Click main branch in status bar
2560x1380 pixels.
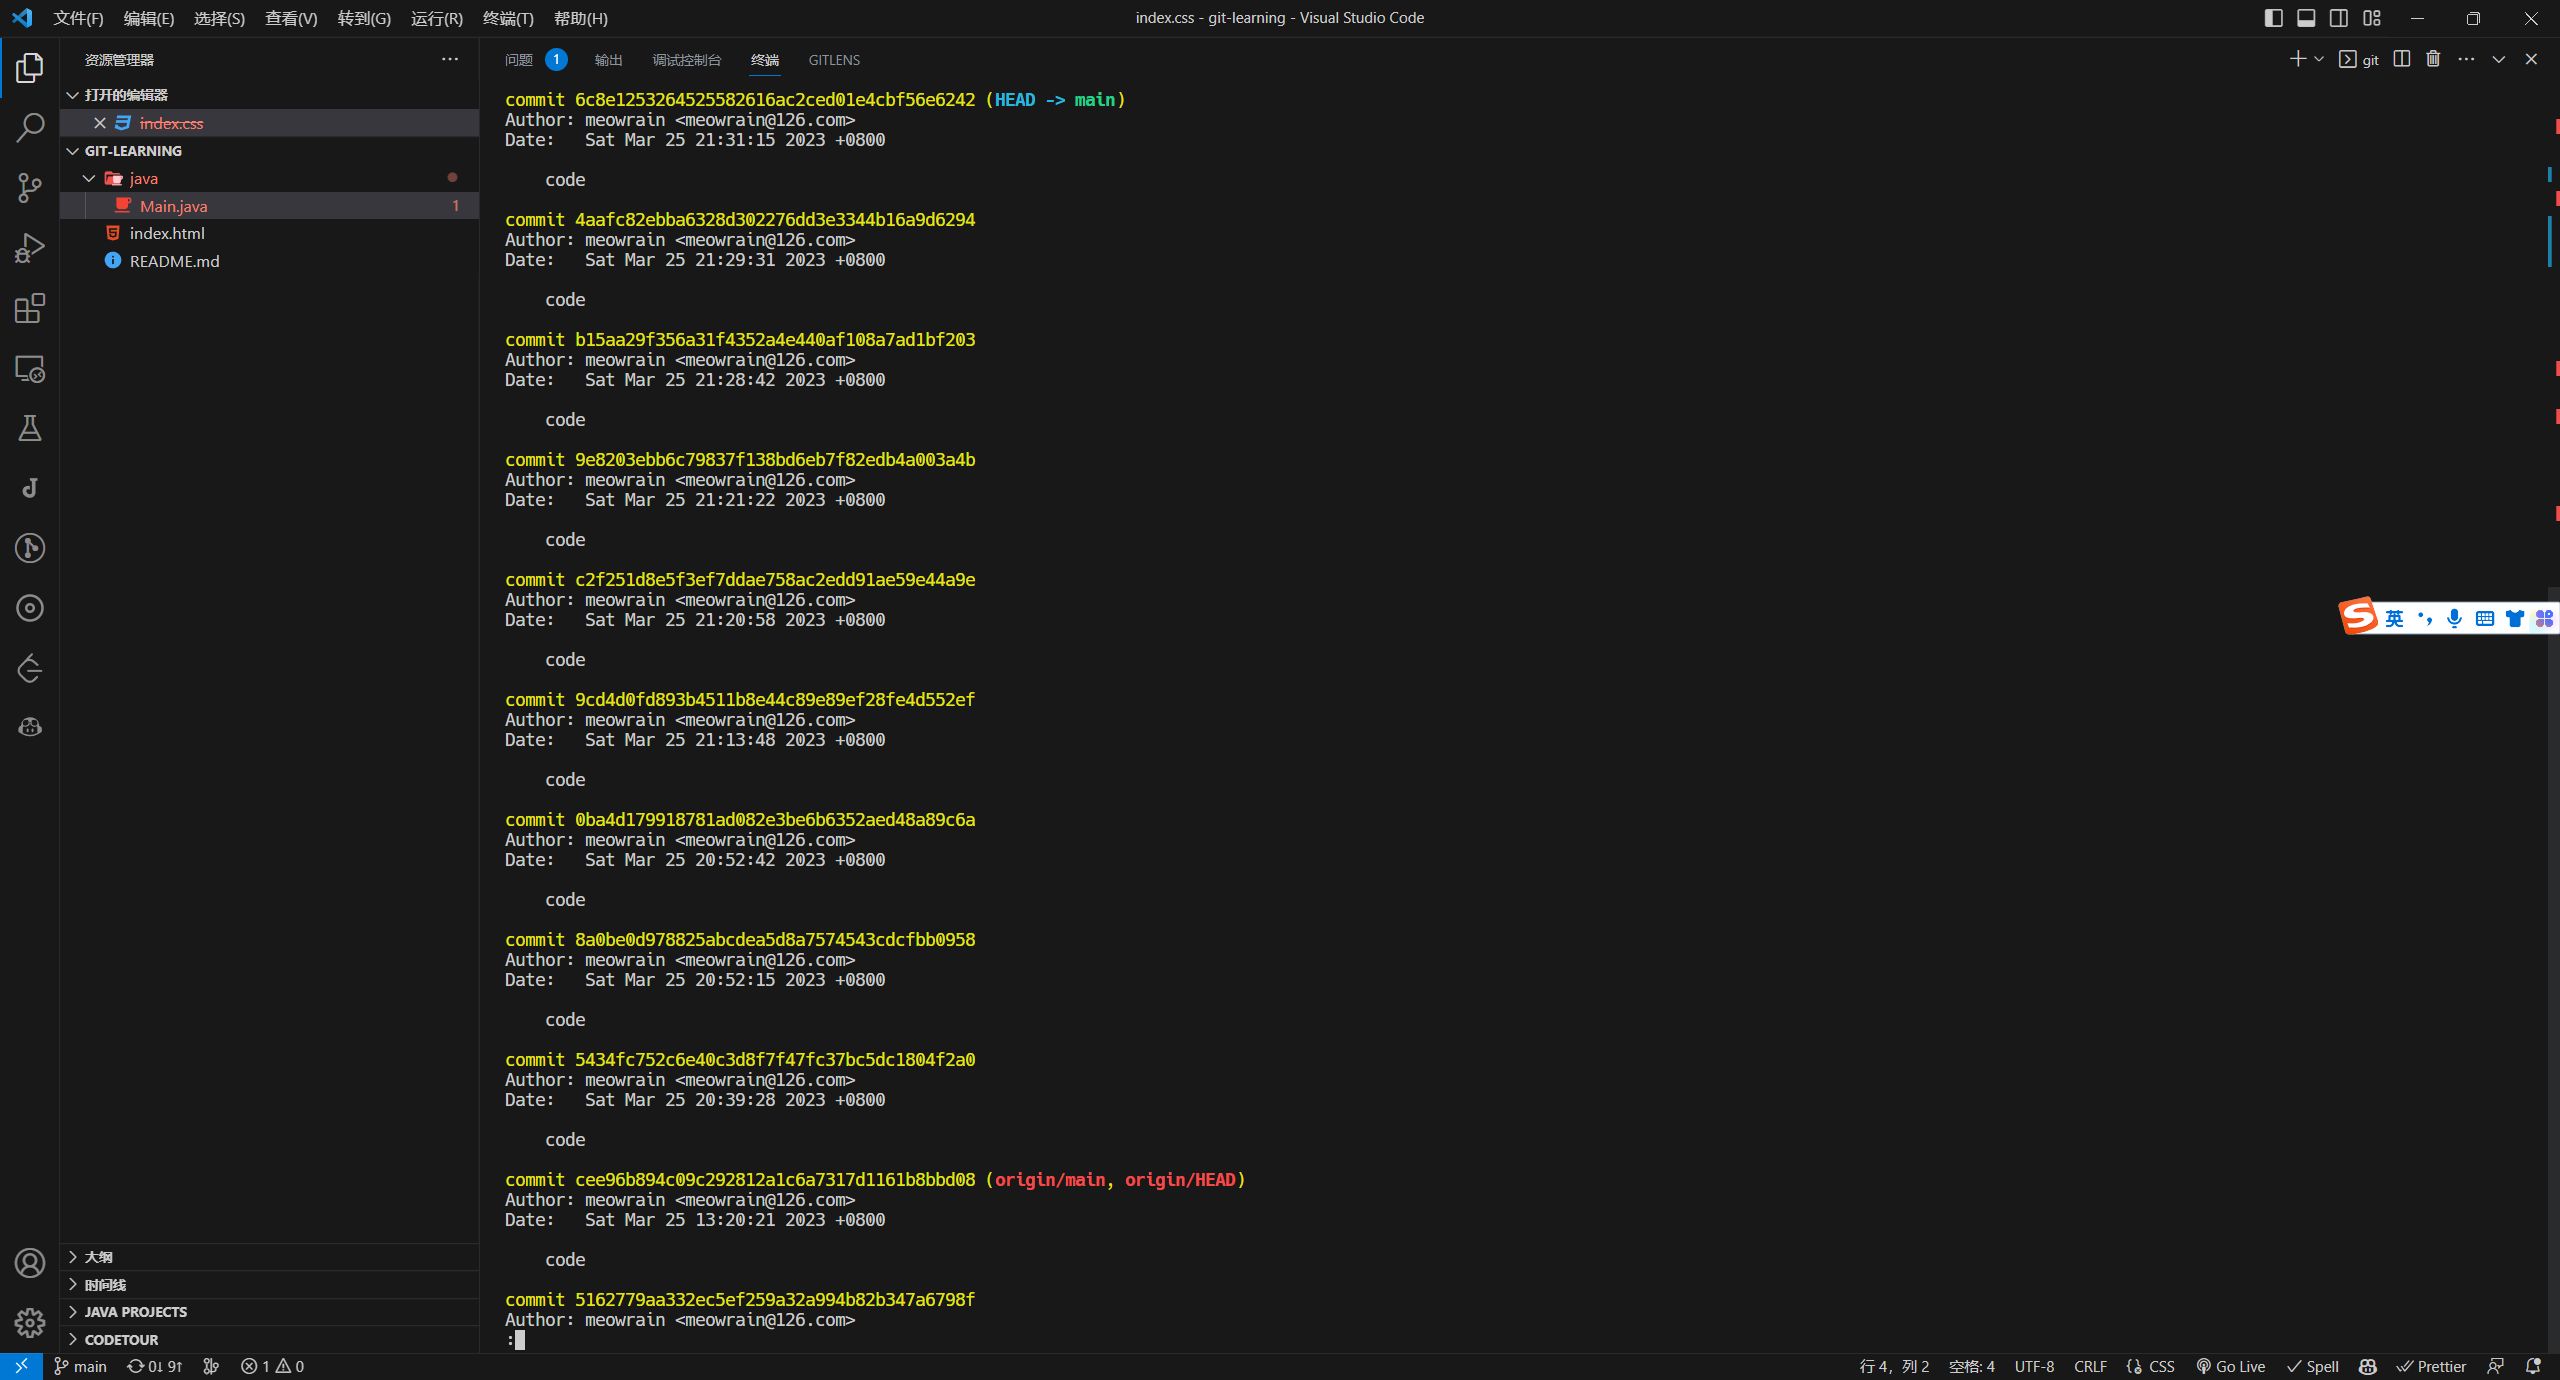pos(80,1366)
